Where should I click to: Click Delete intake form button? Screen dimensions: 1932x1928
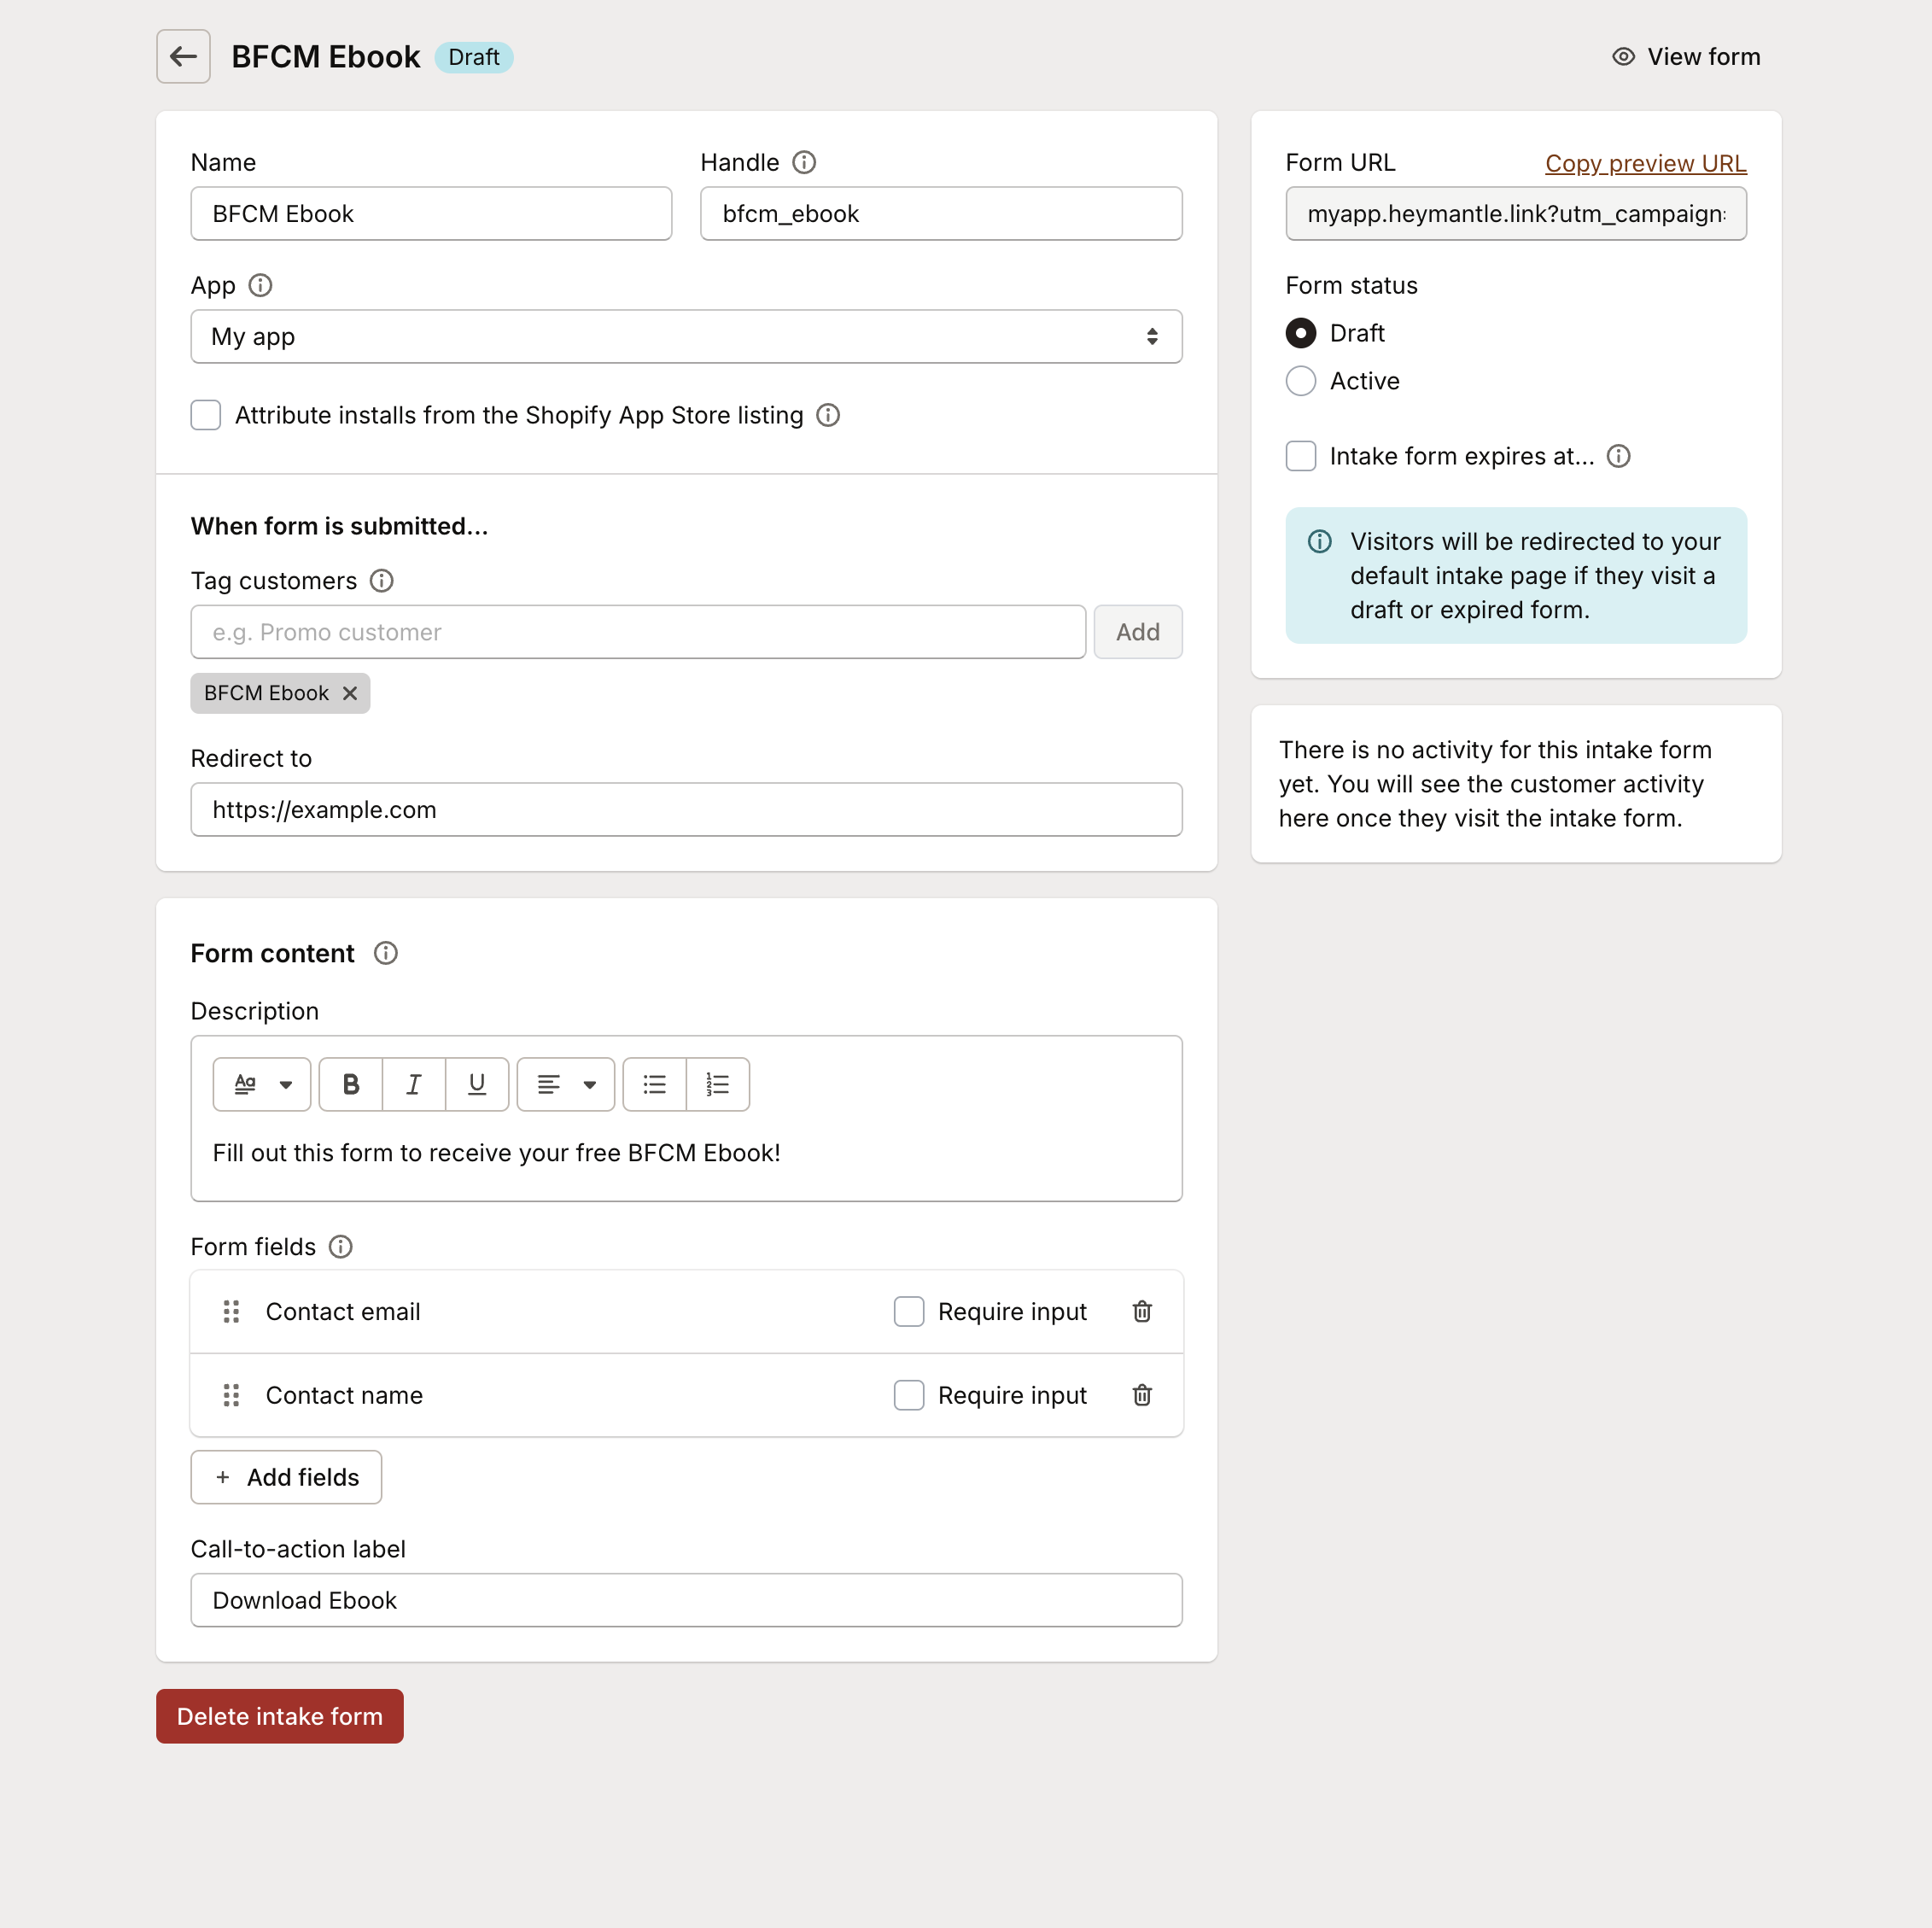[x=279, y=1716]
